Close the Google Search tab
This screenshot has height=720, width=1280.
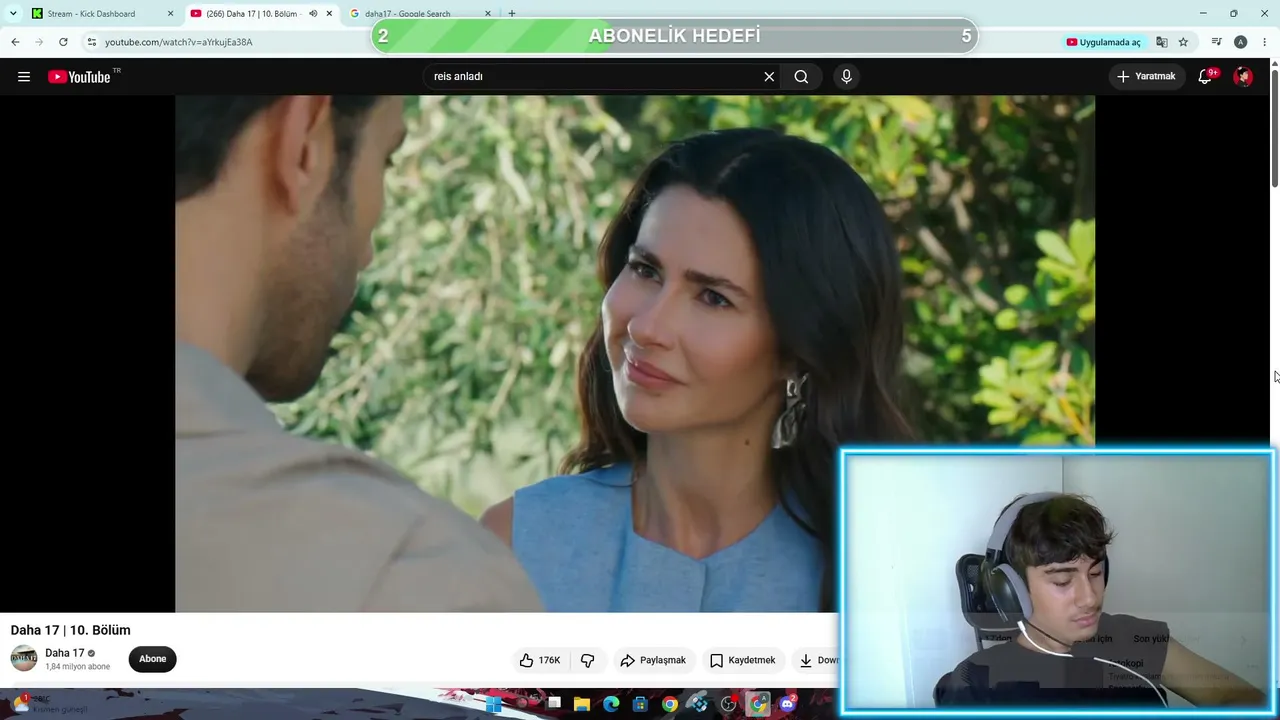(x=488, y=14)
